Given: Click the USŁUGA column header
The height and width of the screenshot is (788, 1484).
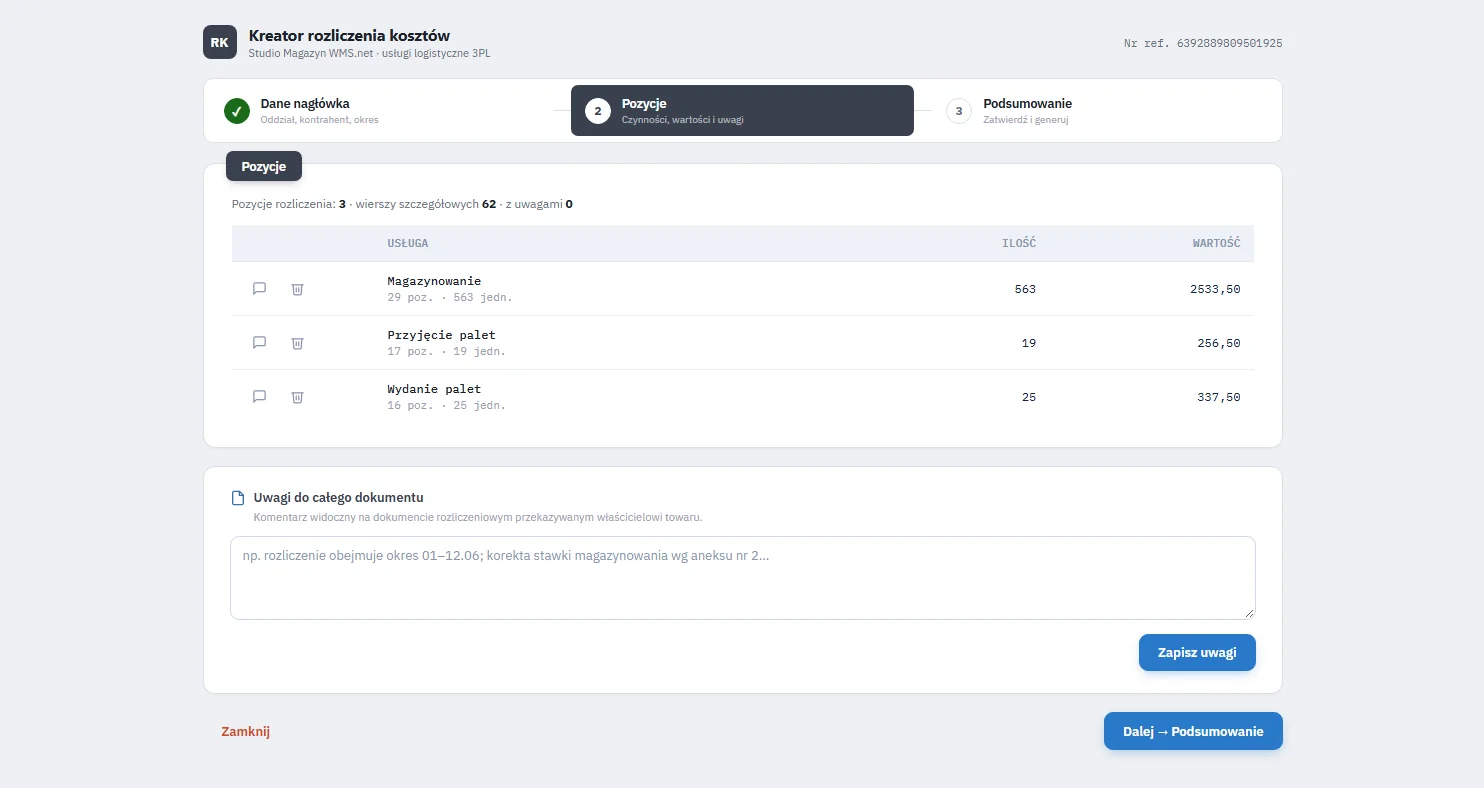Looking at the screenshot, I should pyautogui.click(x=408, y=243).
